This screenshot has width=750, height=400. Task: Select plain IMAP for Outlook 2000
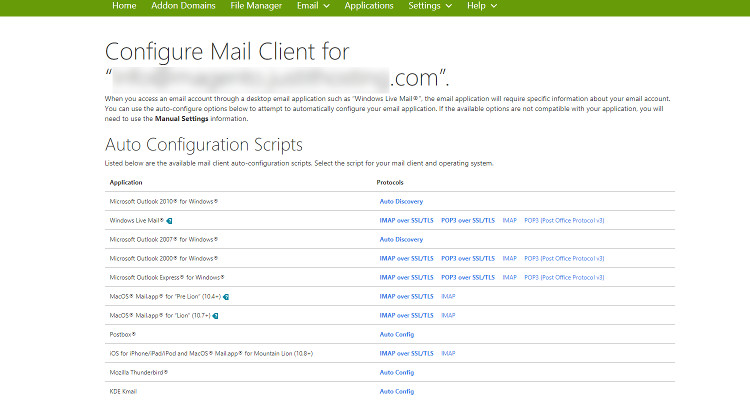pos(509,258)
